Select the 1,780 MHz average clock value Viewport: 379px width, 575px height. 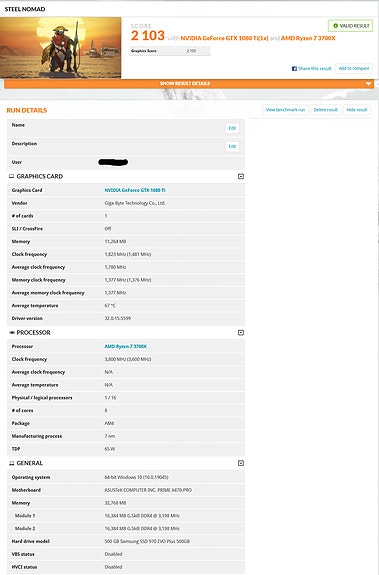[115, 267]
